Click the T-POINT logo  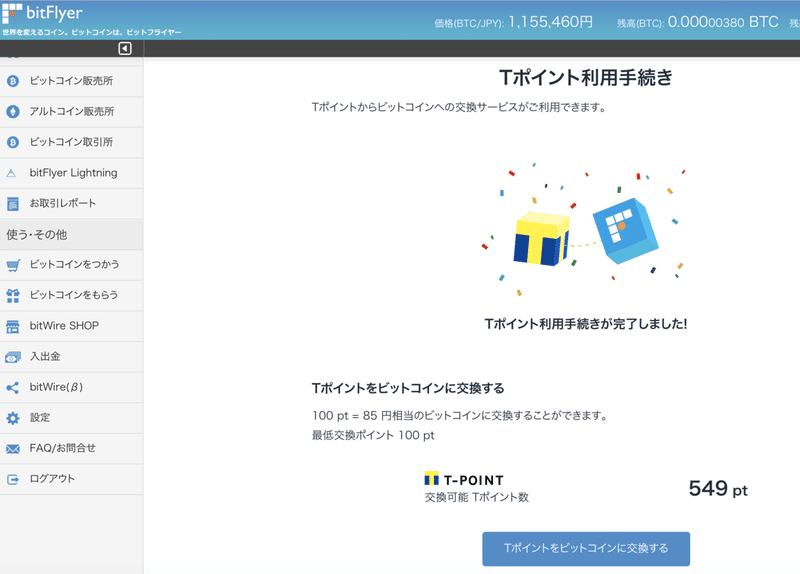click(x=464, y=480)
